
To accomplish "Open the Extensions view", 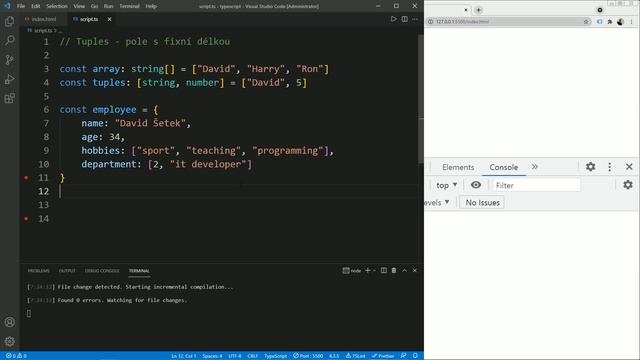I will (x=9, y=98).
